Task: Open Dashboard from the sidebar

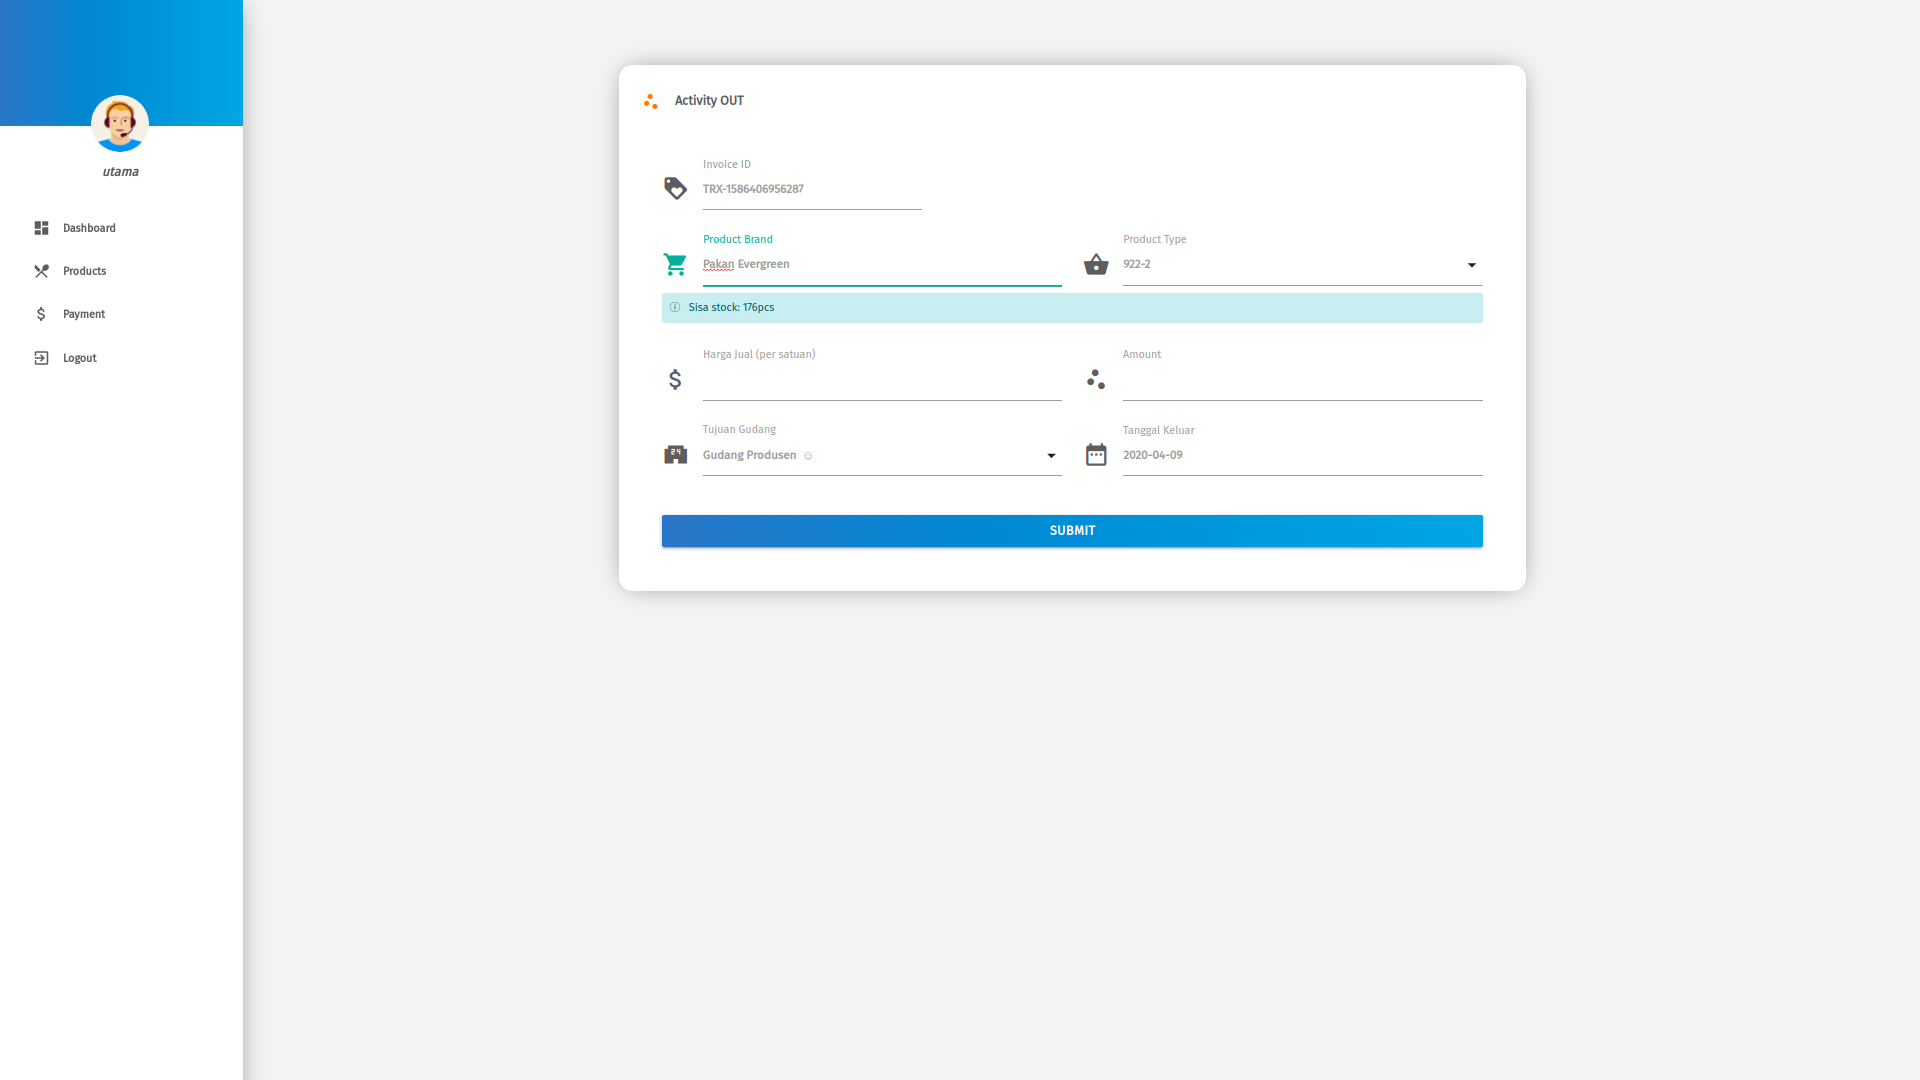Action: click(x=89, y=228)
